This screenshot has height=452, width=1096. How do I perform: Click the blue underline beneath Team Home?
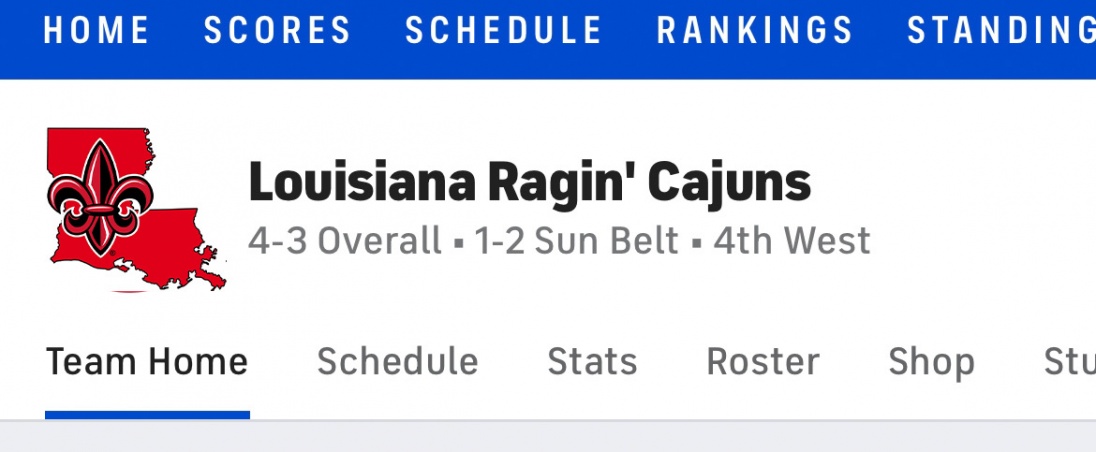tap(147, 414)
